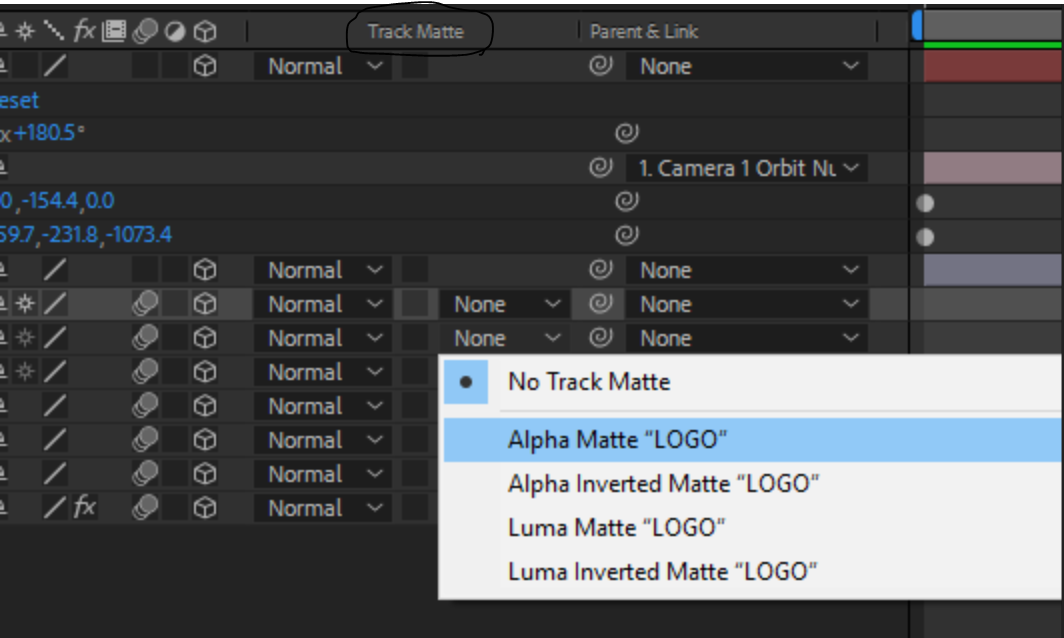Click the Adjustment Layer half-circle header icon

[175, 32]
